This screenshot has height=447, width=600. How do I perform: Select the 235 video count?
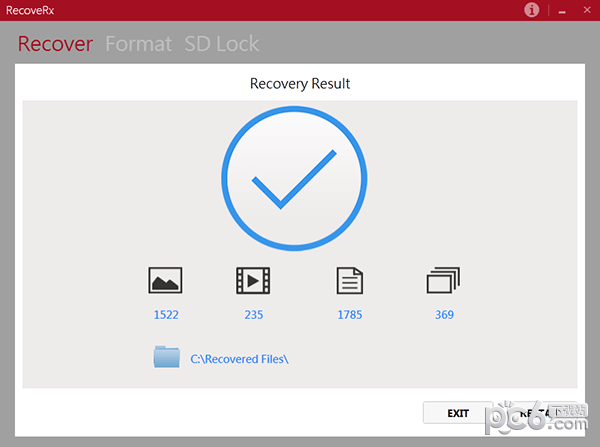(254, 315)
